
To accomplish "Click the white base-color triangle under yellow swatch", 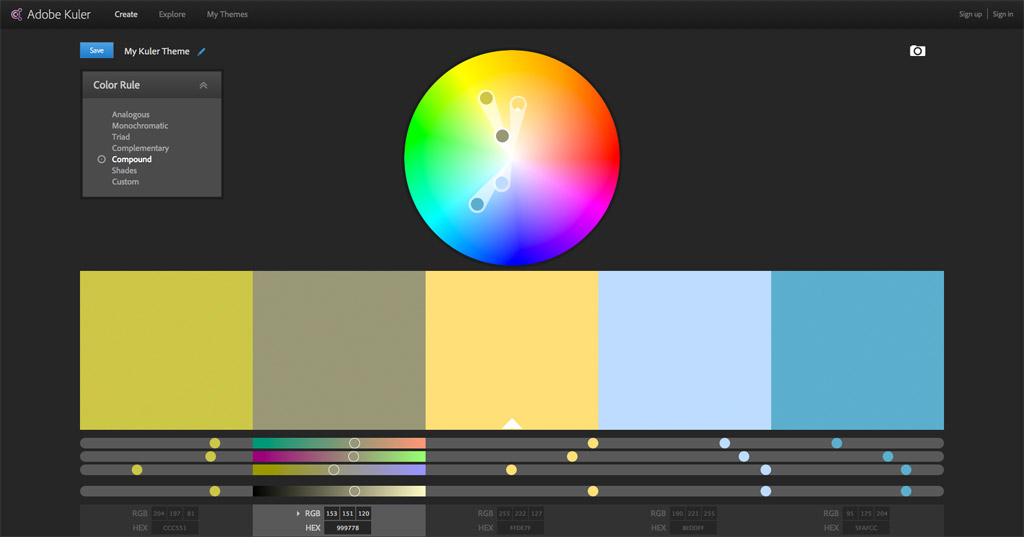I will [x=512, y=424].
